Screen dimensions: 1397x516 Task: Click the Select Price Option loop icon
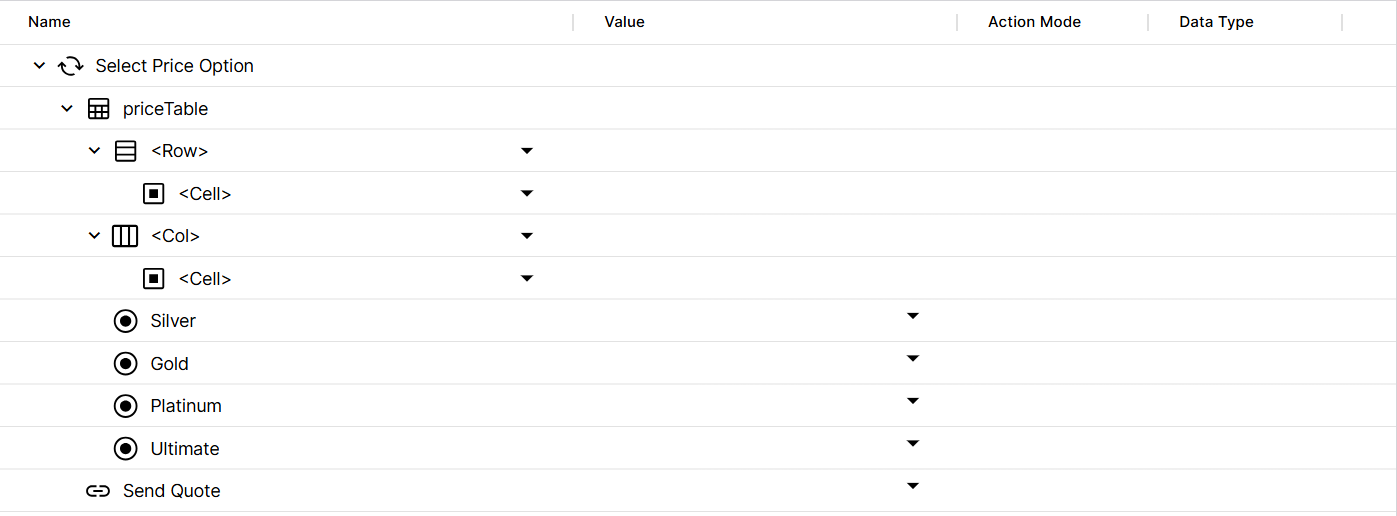(x=70, y=66)
